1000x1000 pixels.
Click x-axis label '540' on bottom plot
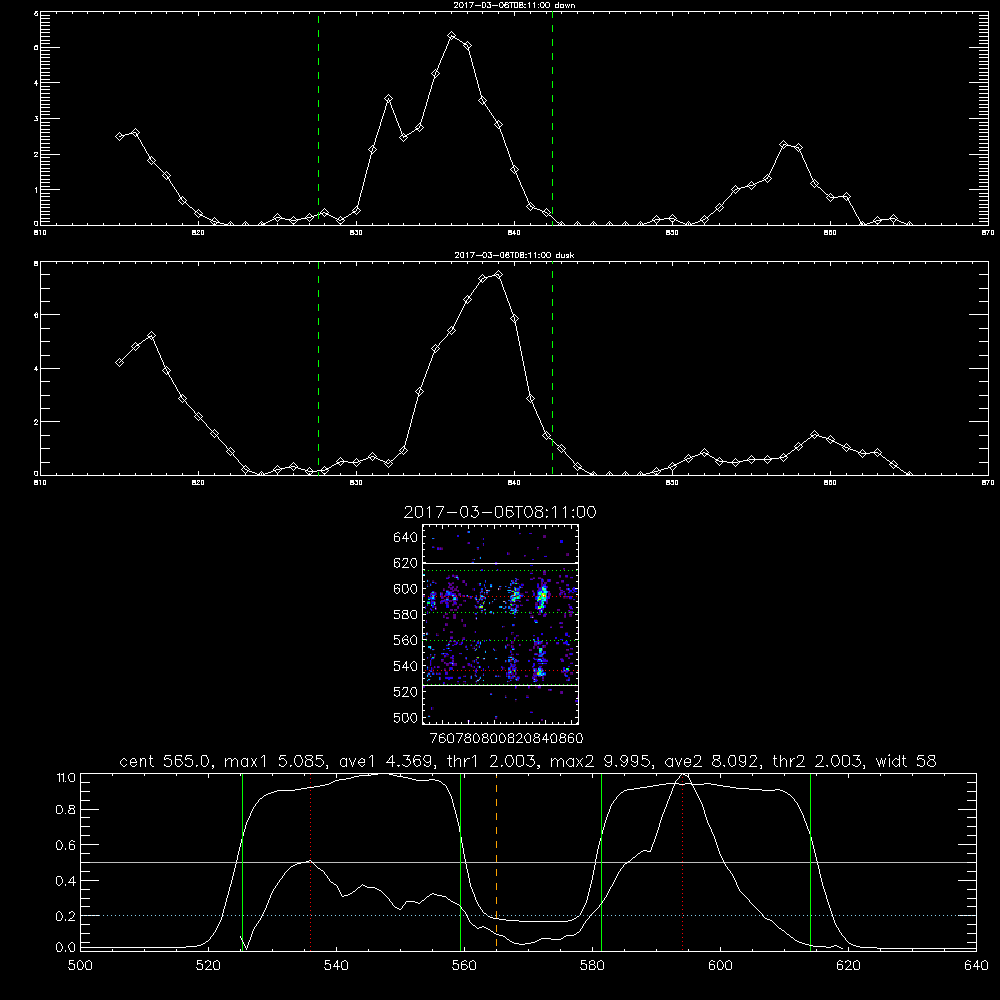[335, 966]
